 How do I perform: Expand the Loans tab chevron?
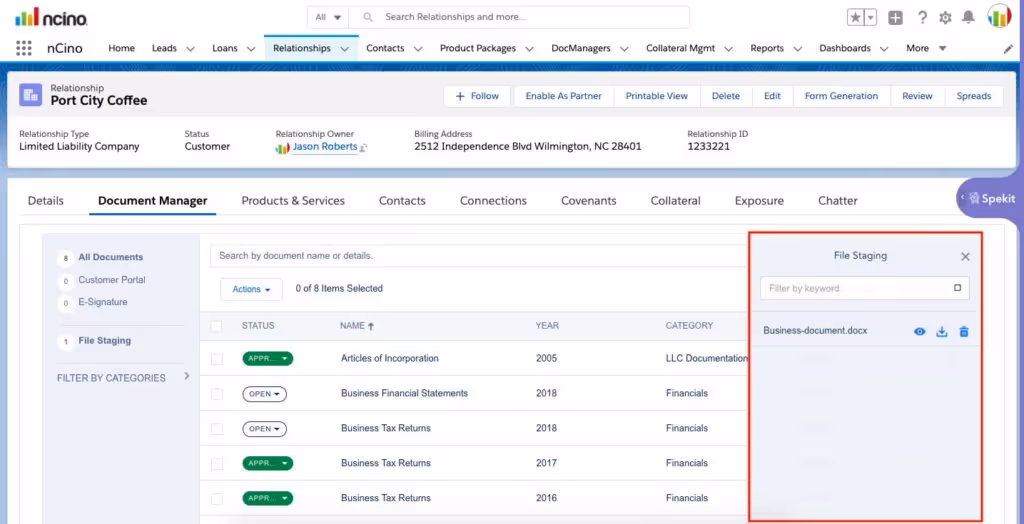tap(250, 48)
